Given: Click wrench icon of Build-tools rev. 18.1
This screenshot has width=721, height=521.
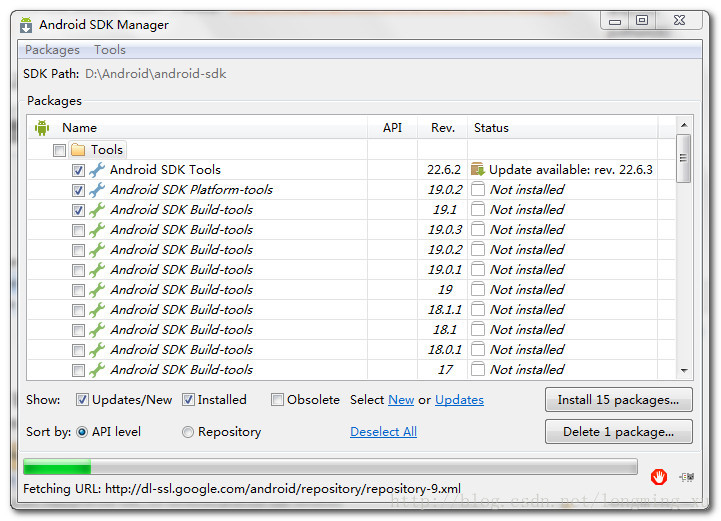Looking at the screenshot, I should pyautogui.click(x=97, y=330).
